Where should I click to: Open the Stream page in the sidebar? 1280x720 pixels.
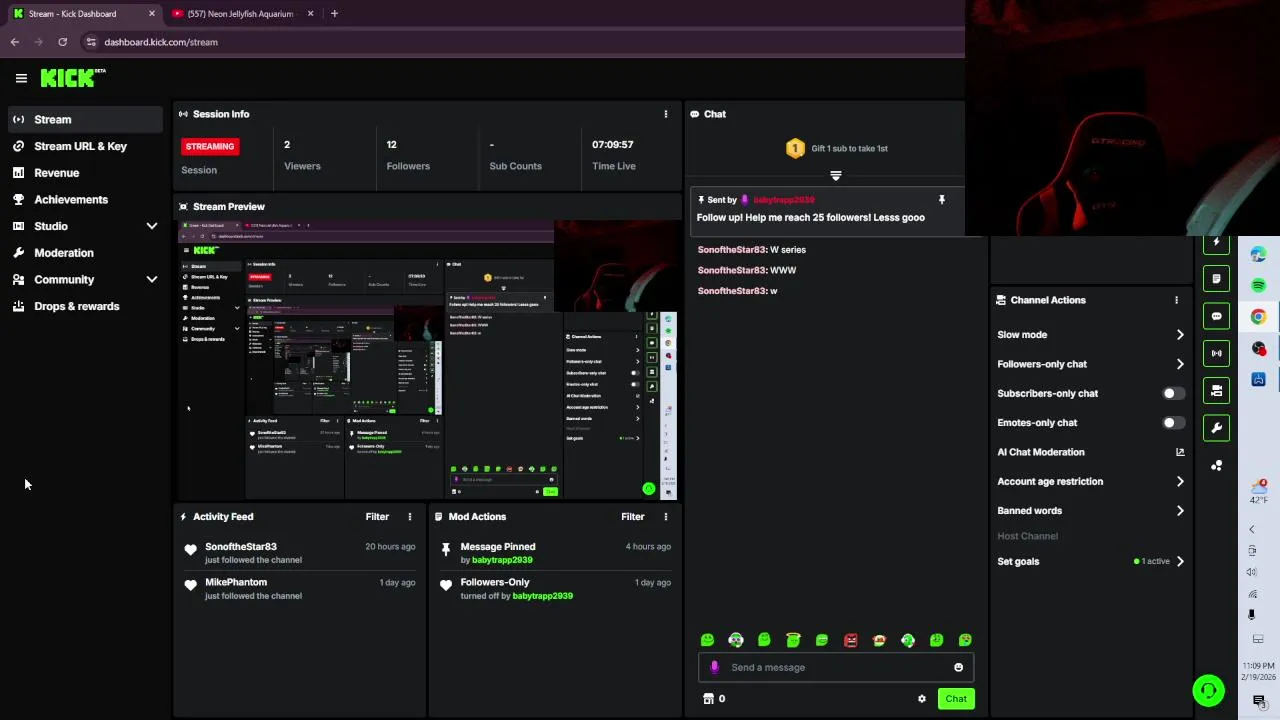(x=85, y=119)
